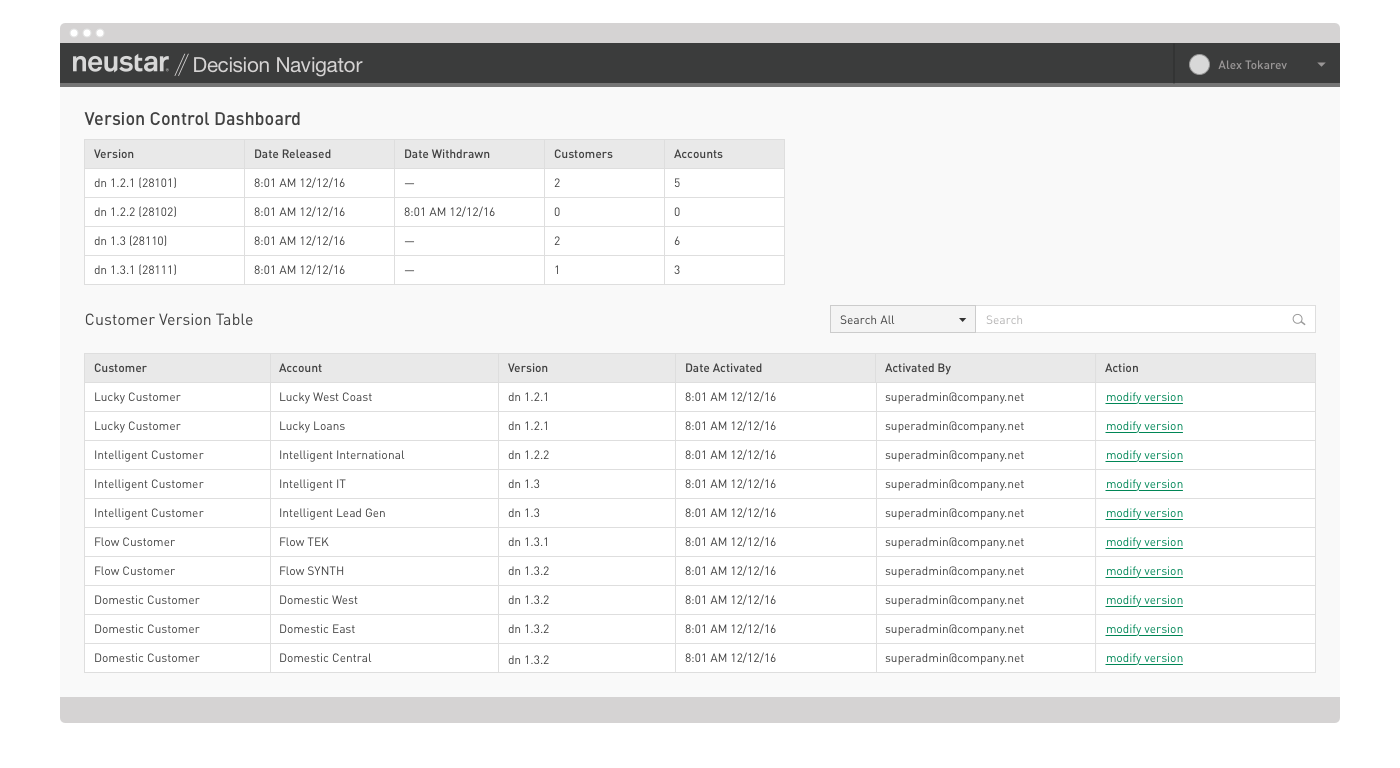Viewport: 1400px width, 768px height.
Task: Click the Neustar logo
Action: (x=121, y=64)
